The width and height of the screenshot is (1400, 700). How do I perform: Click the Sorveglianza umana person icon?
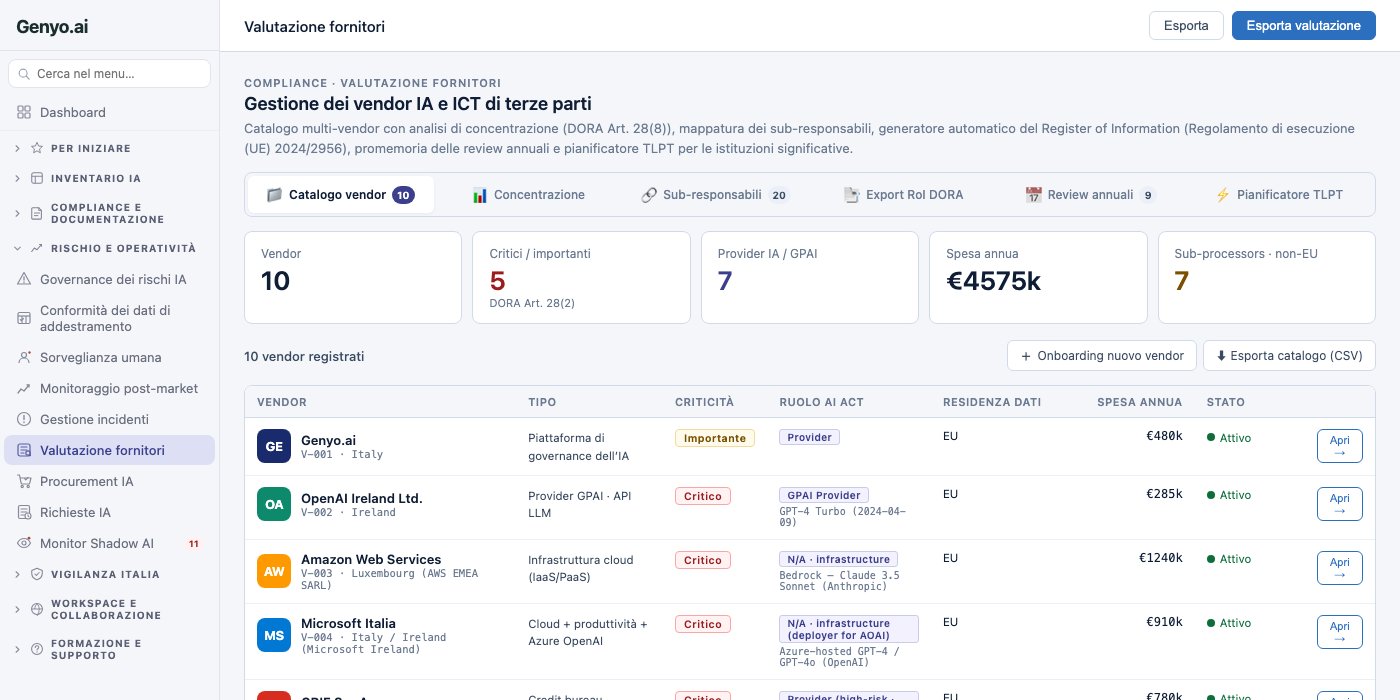[x=24, y=357]
